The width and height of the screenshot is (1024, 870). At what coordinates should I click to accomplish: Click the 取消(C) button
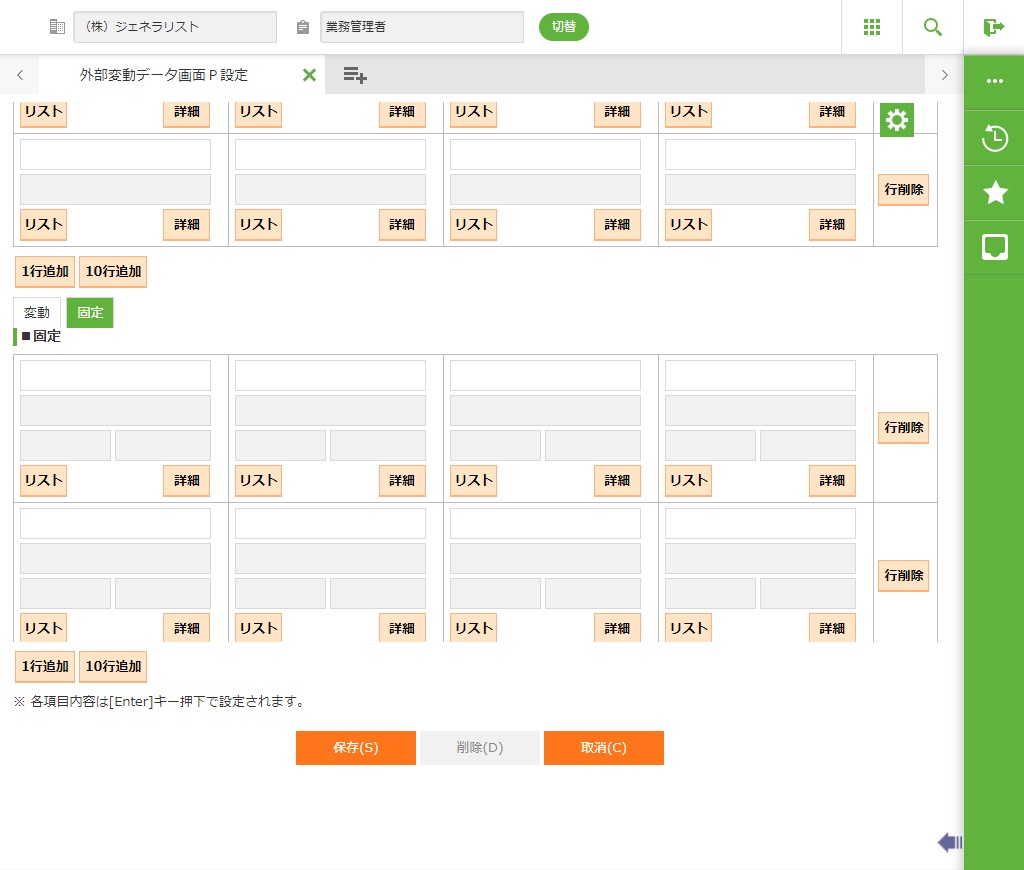coord(603,748)
